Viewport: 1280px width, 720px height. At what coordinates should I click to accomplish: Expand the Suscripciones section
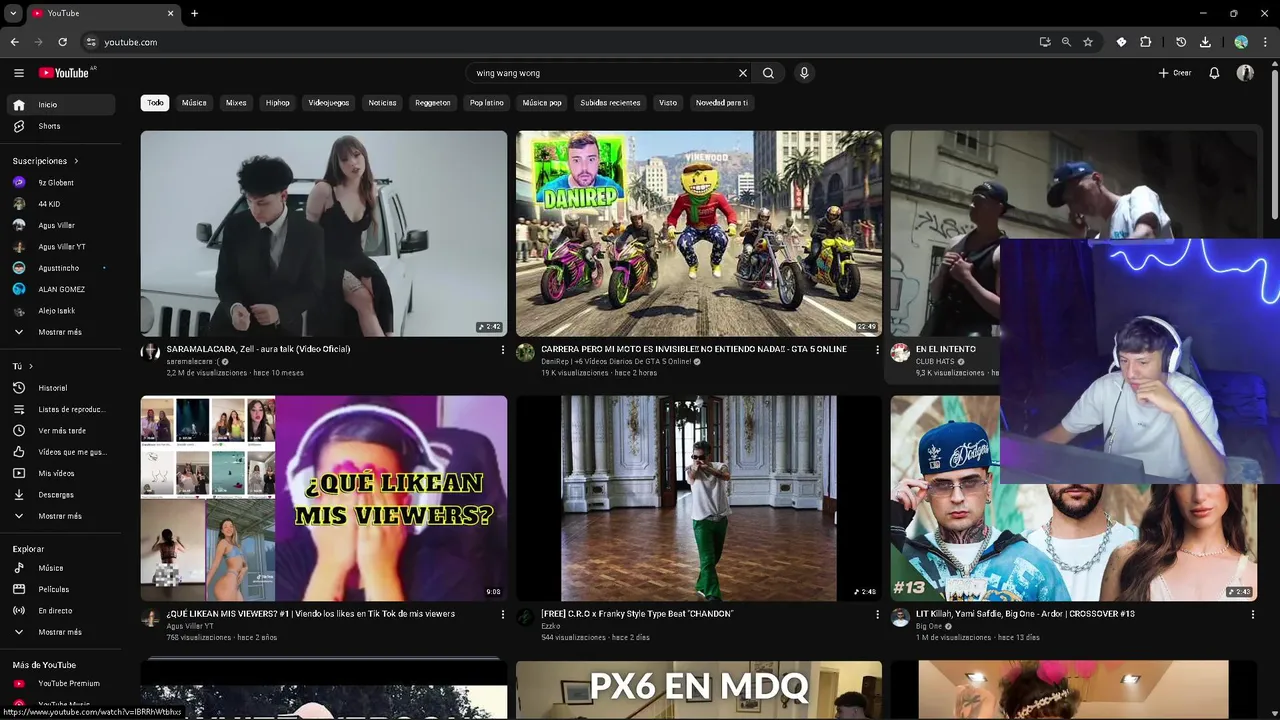tap(46, 161)
